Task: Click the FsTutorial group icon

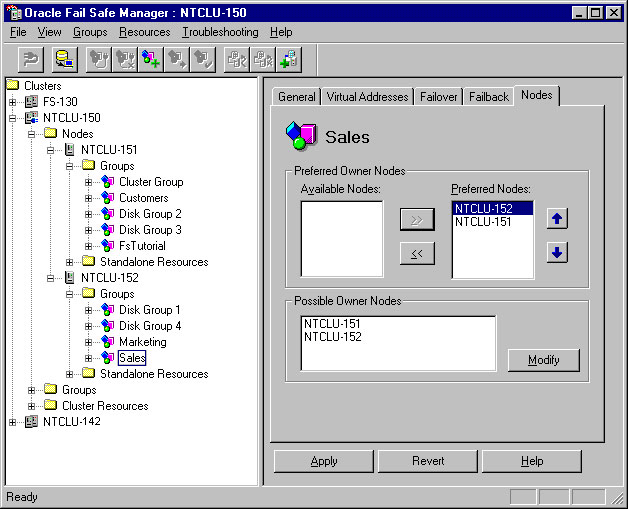Action: point(107,246)
